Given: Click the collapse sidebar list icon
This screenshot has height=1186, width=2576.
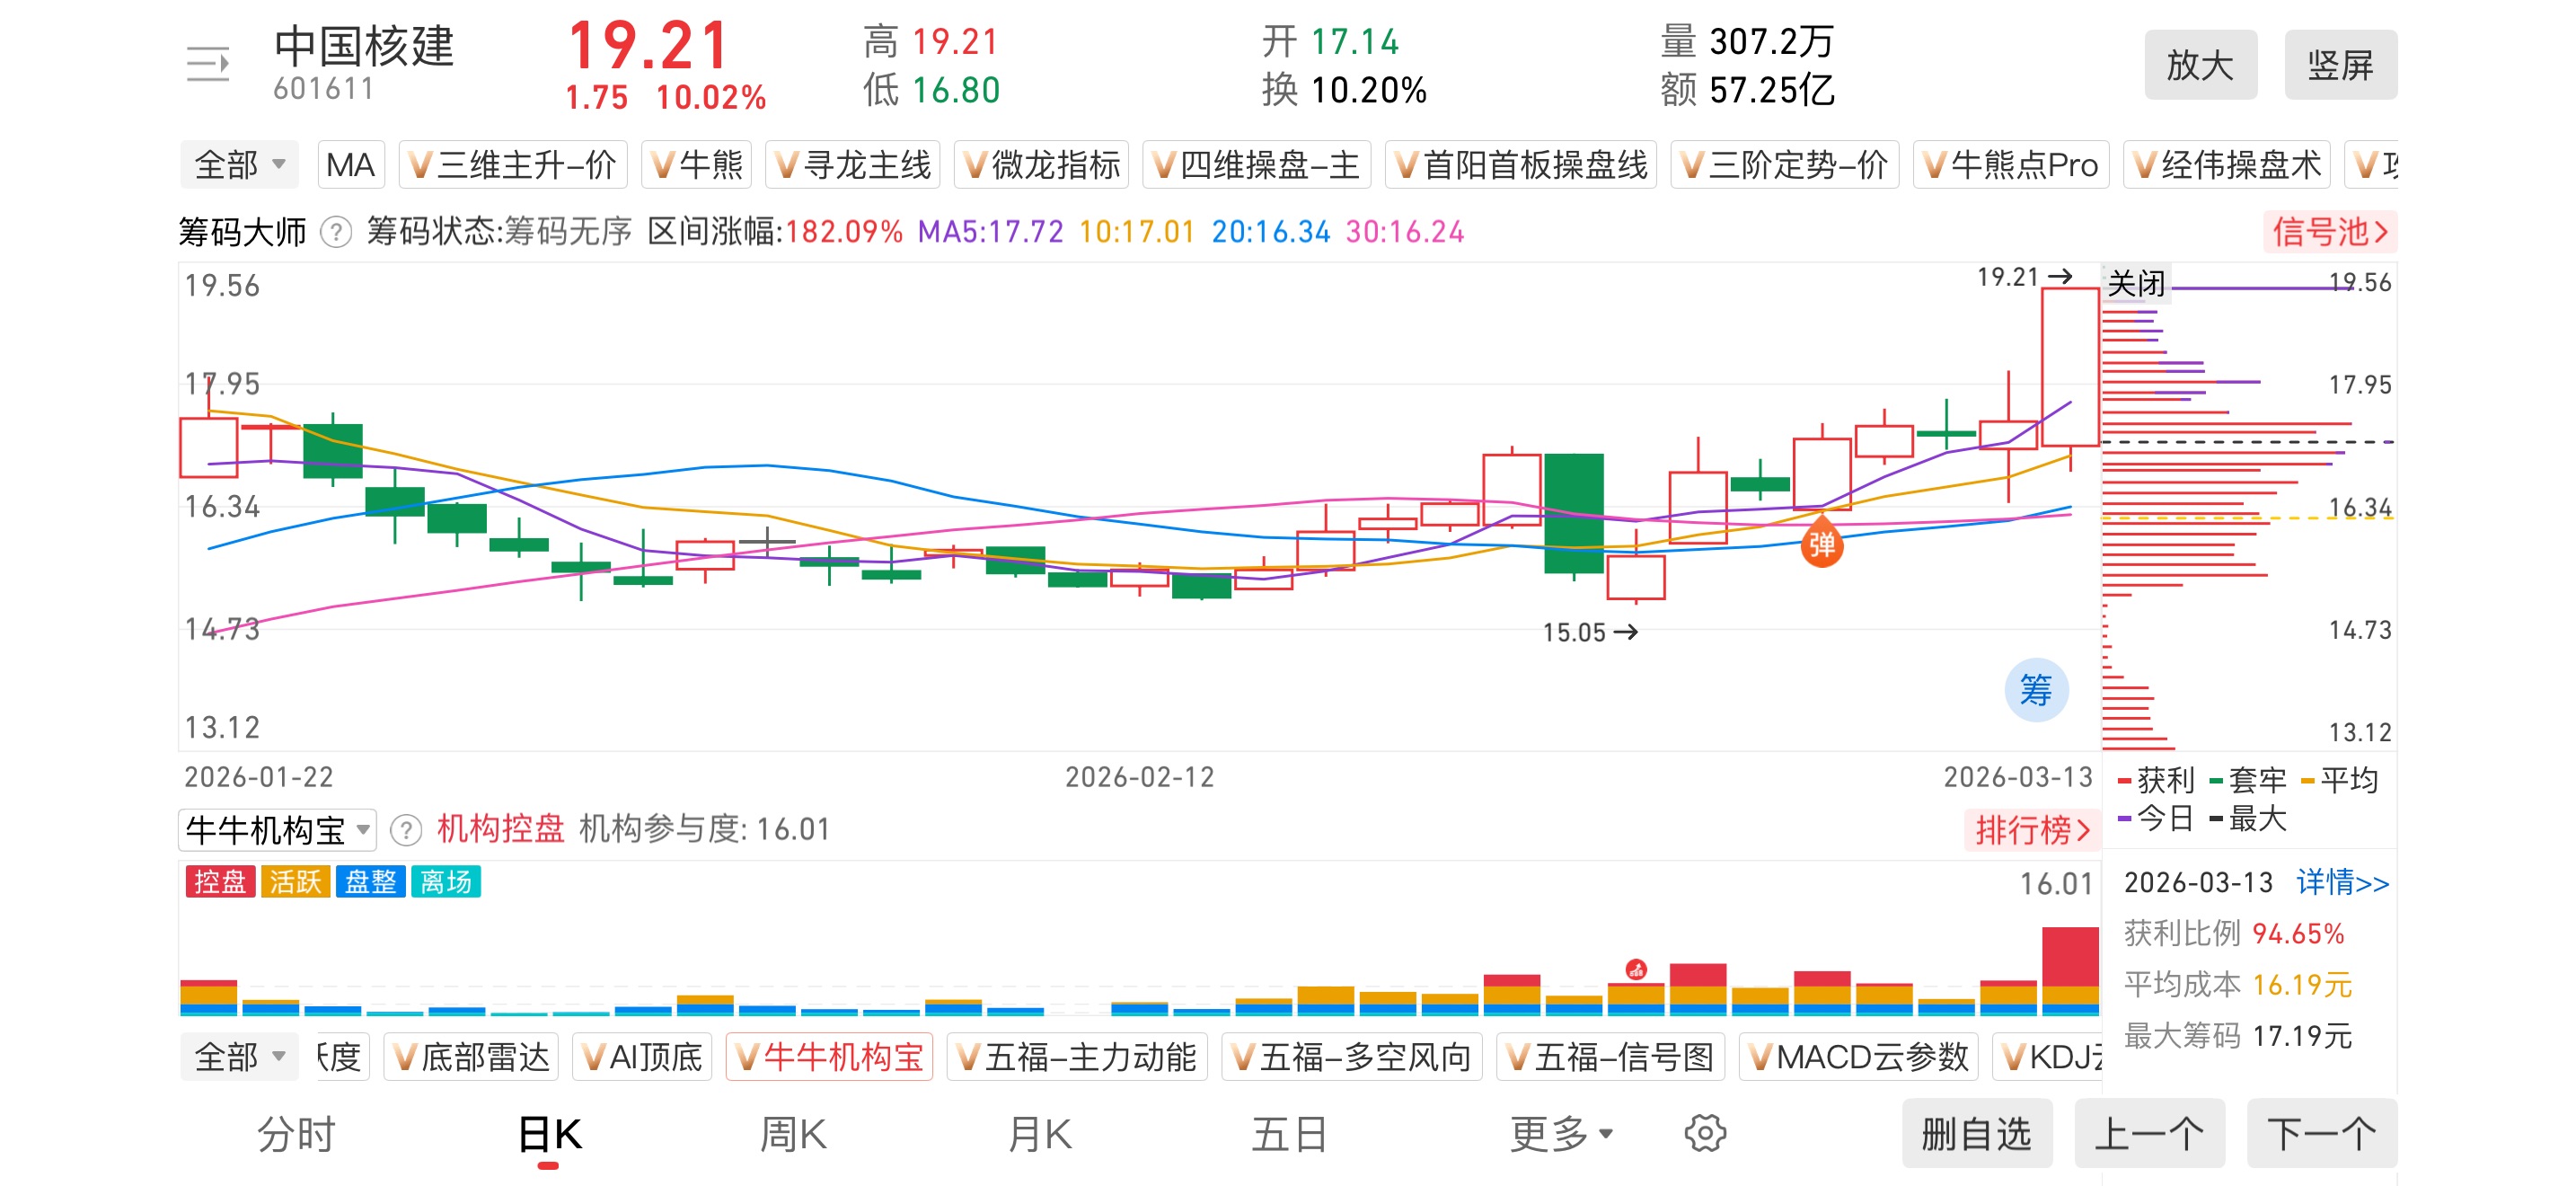Looking at the screenshot, I should (208, 65).
